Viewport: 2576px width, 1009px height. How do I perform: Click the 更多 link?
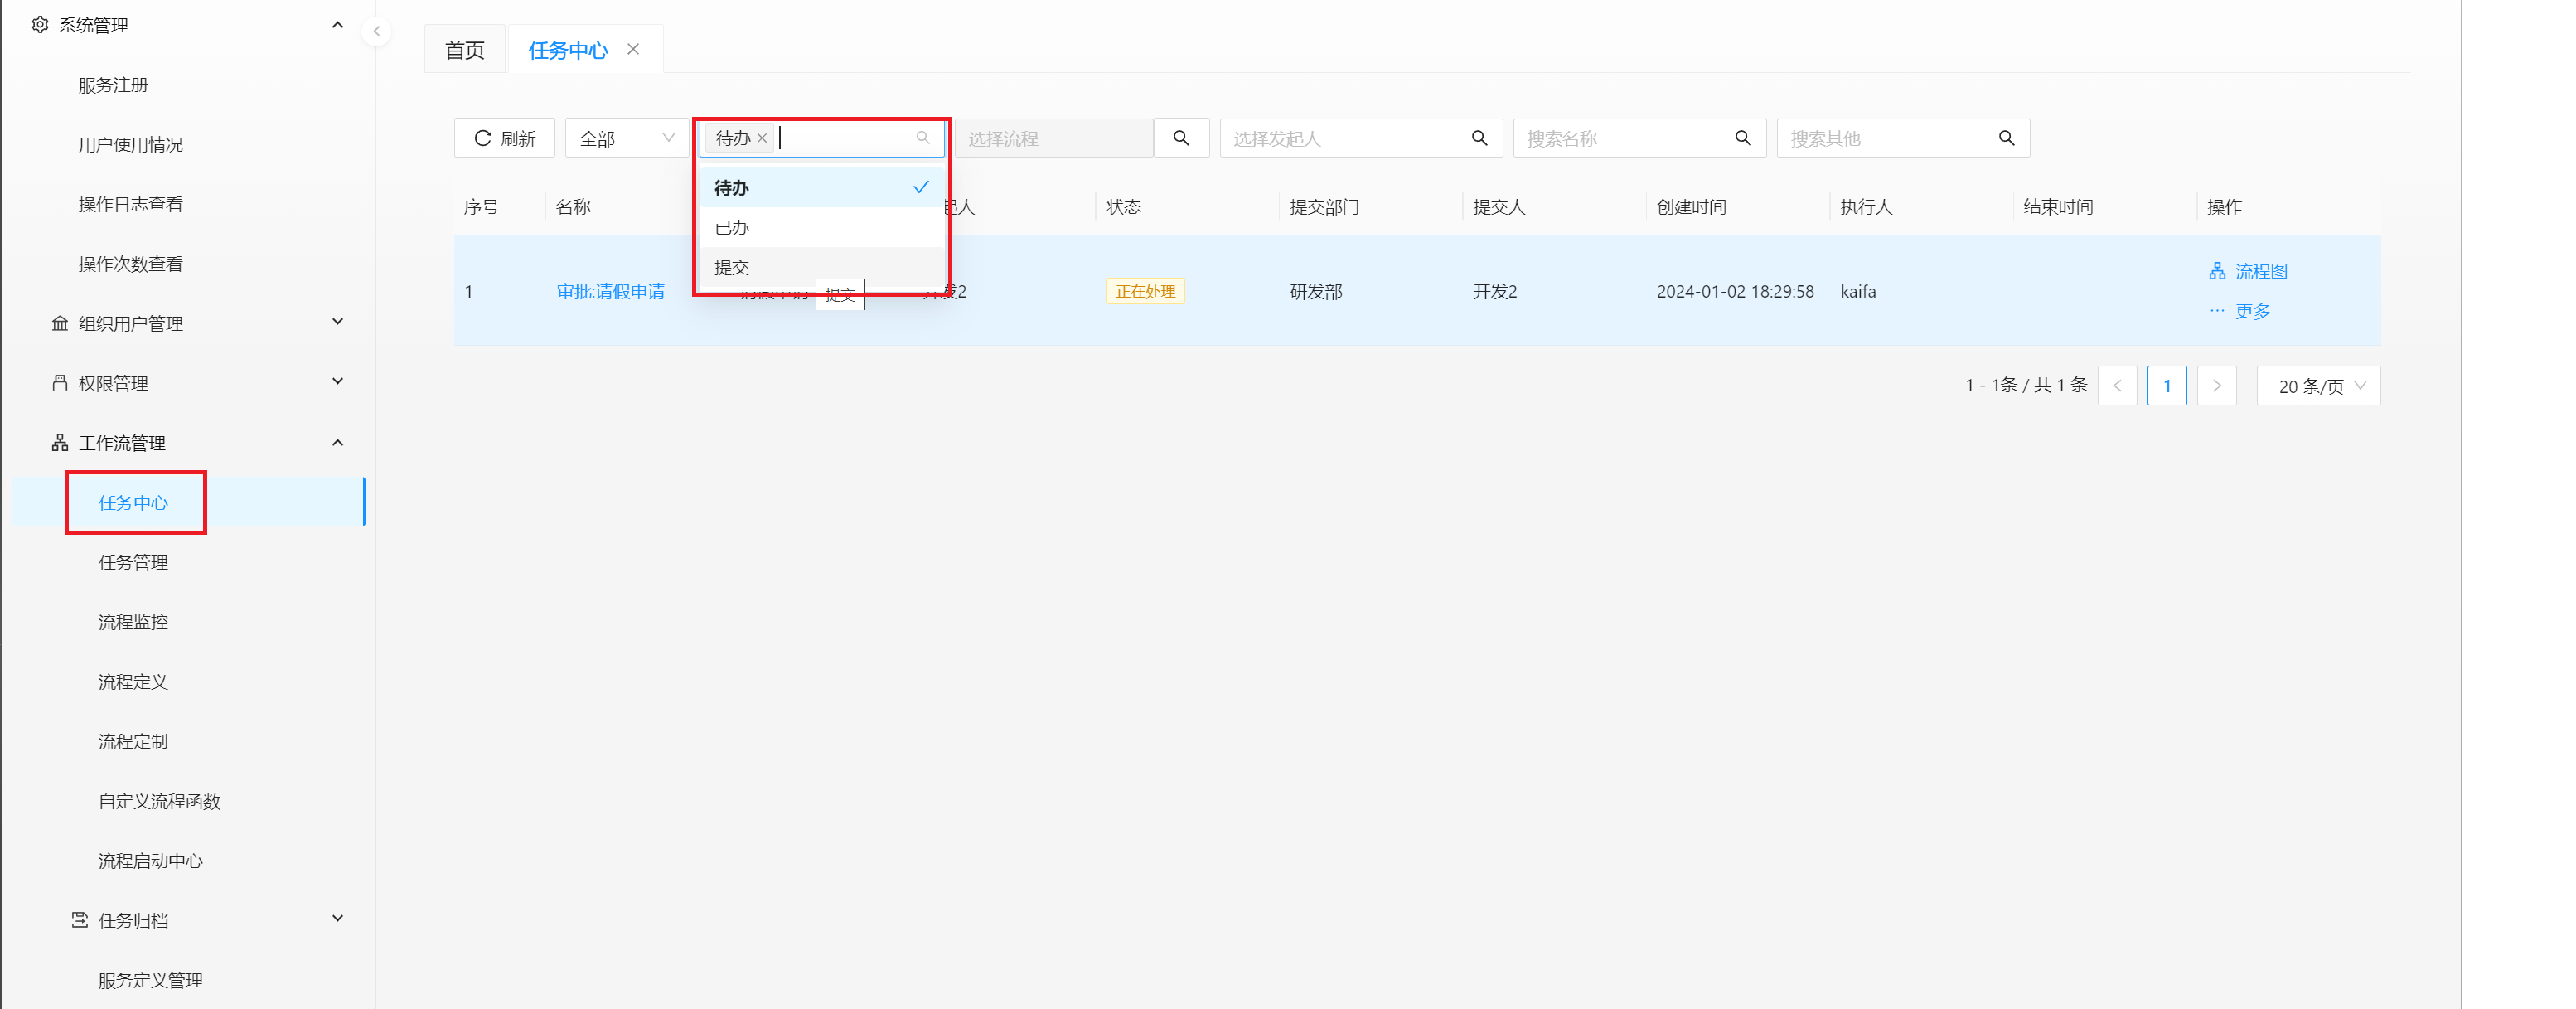point(2240,311)
